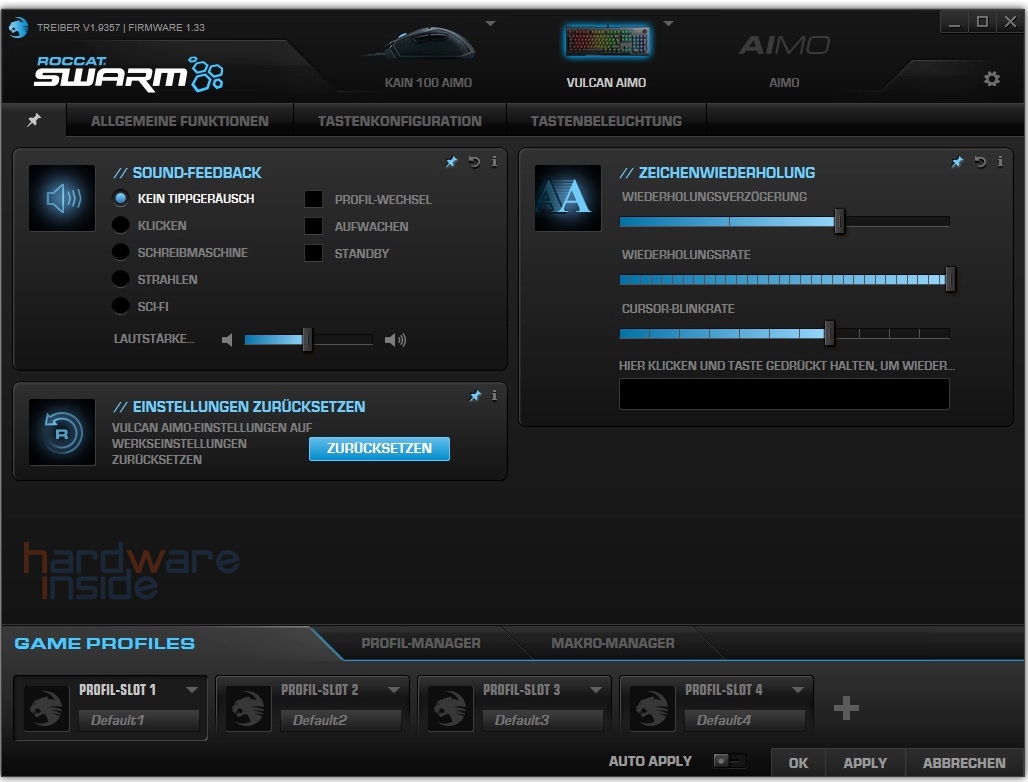Select the Klicken sound option
Viewport: 1028px width, 782px height.
[120, 225]
